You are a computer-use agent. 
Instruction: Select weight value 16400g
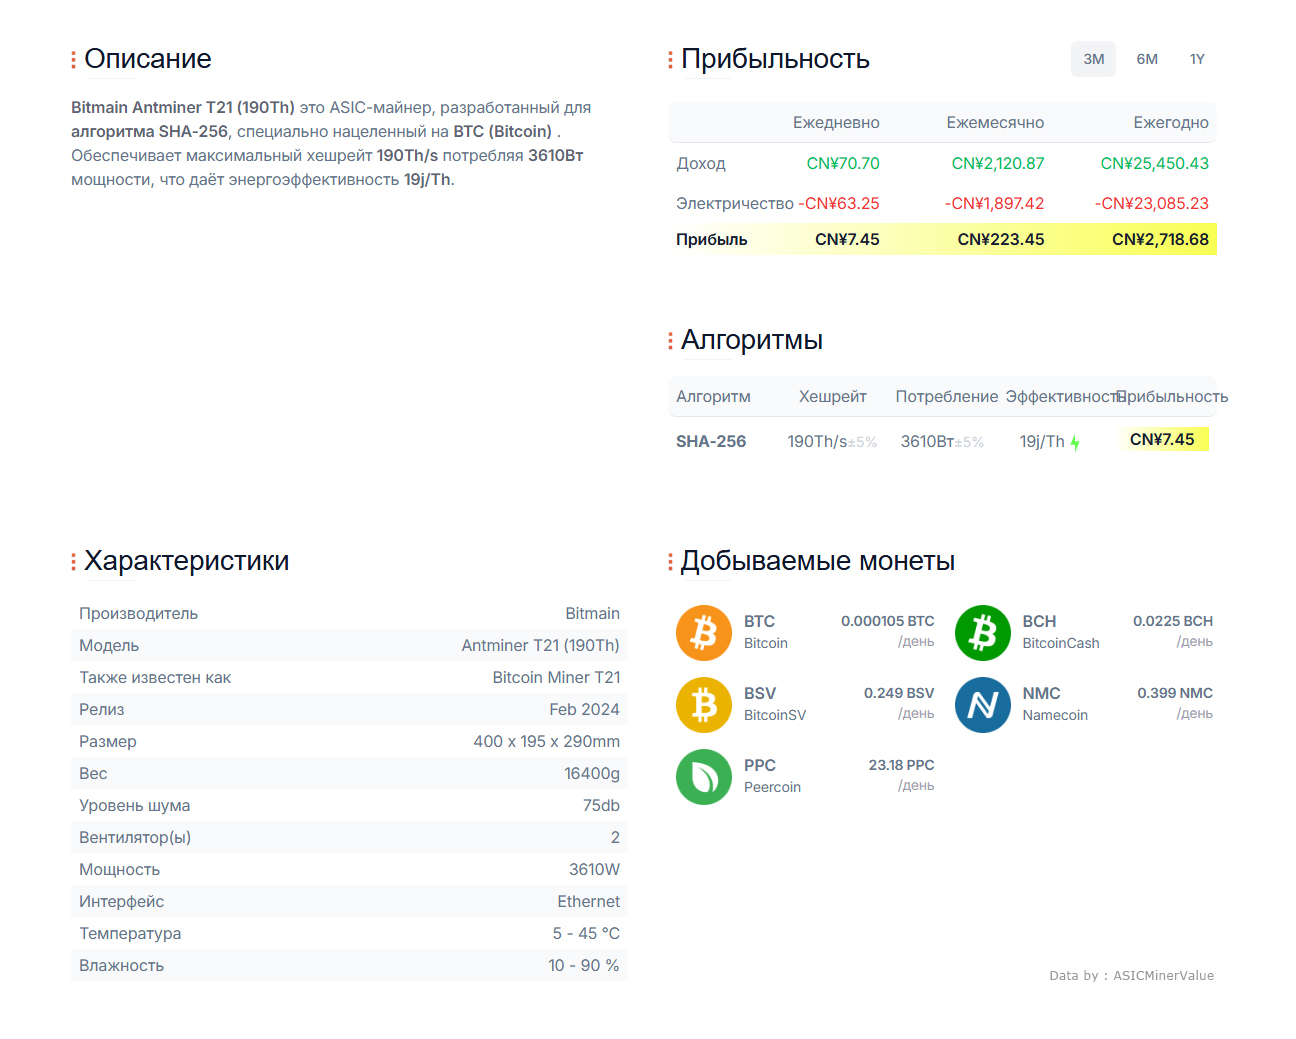click(592, 773)
